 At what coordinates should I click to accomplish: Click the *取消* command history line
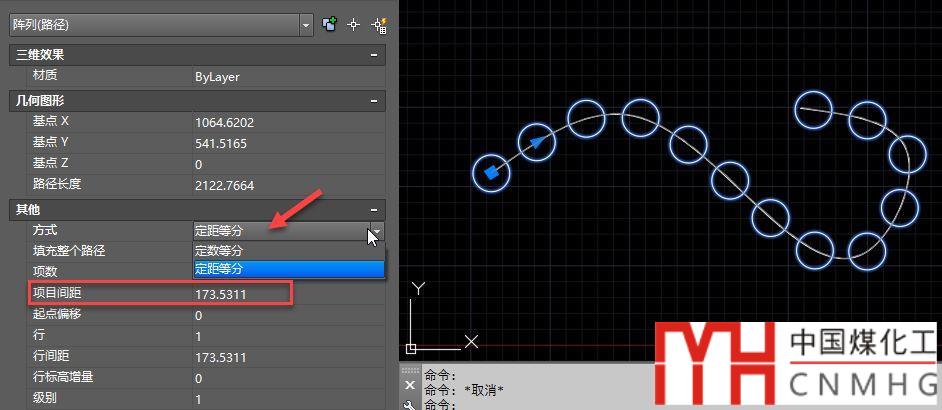pos(464,390)
